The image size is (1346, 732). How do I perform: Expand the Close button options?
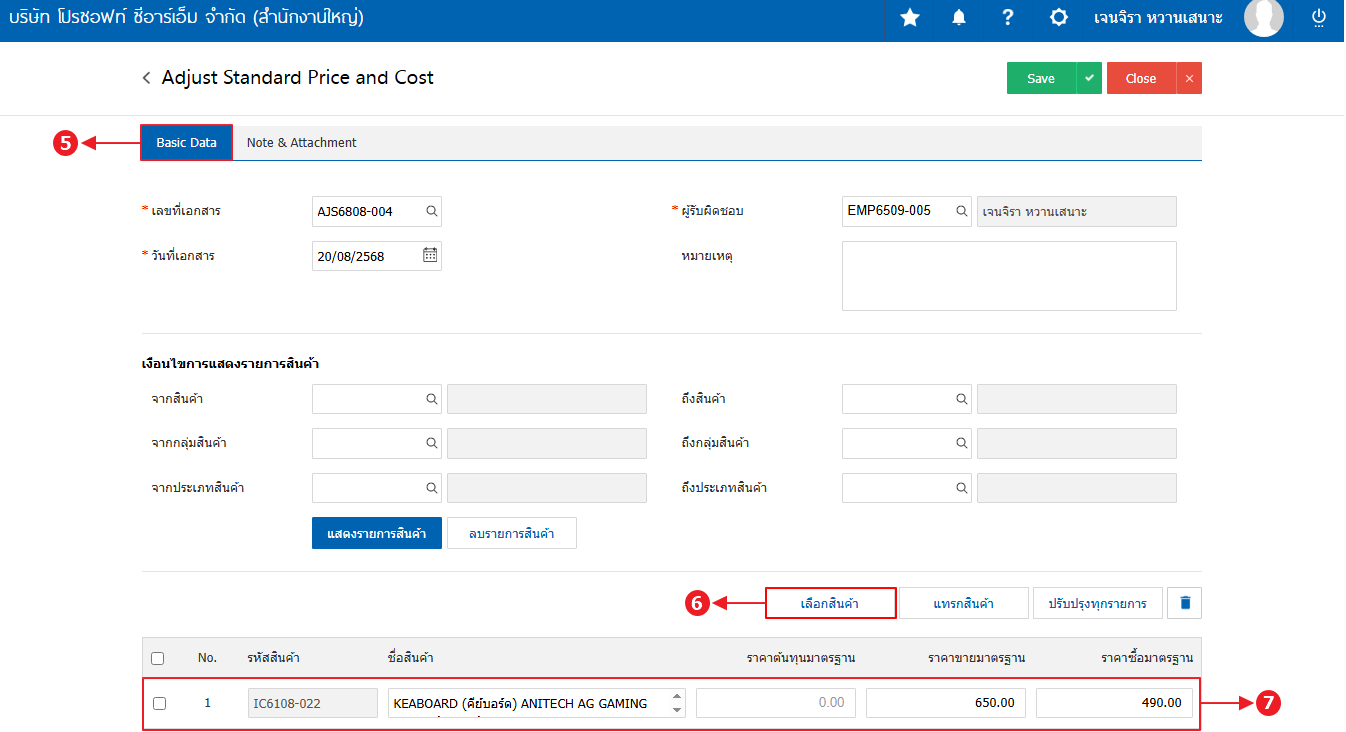[1189, 78]
